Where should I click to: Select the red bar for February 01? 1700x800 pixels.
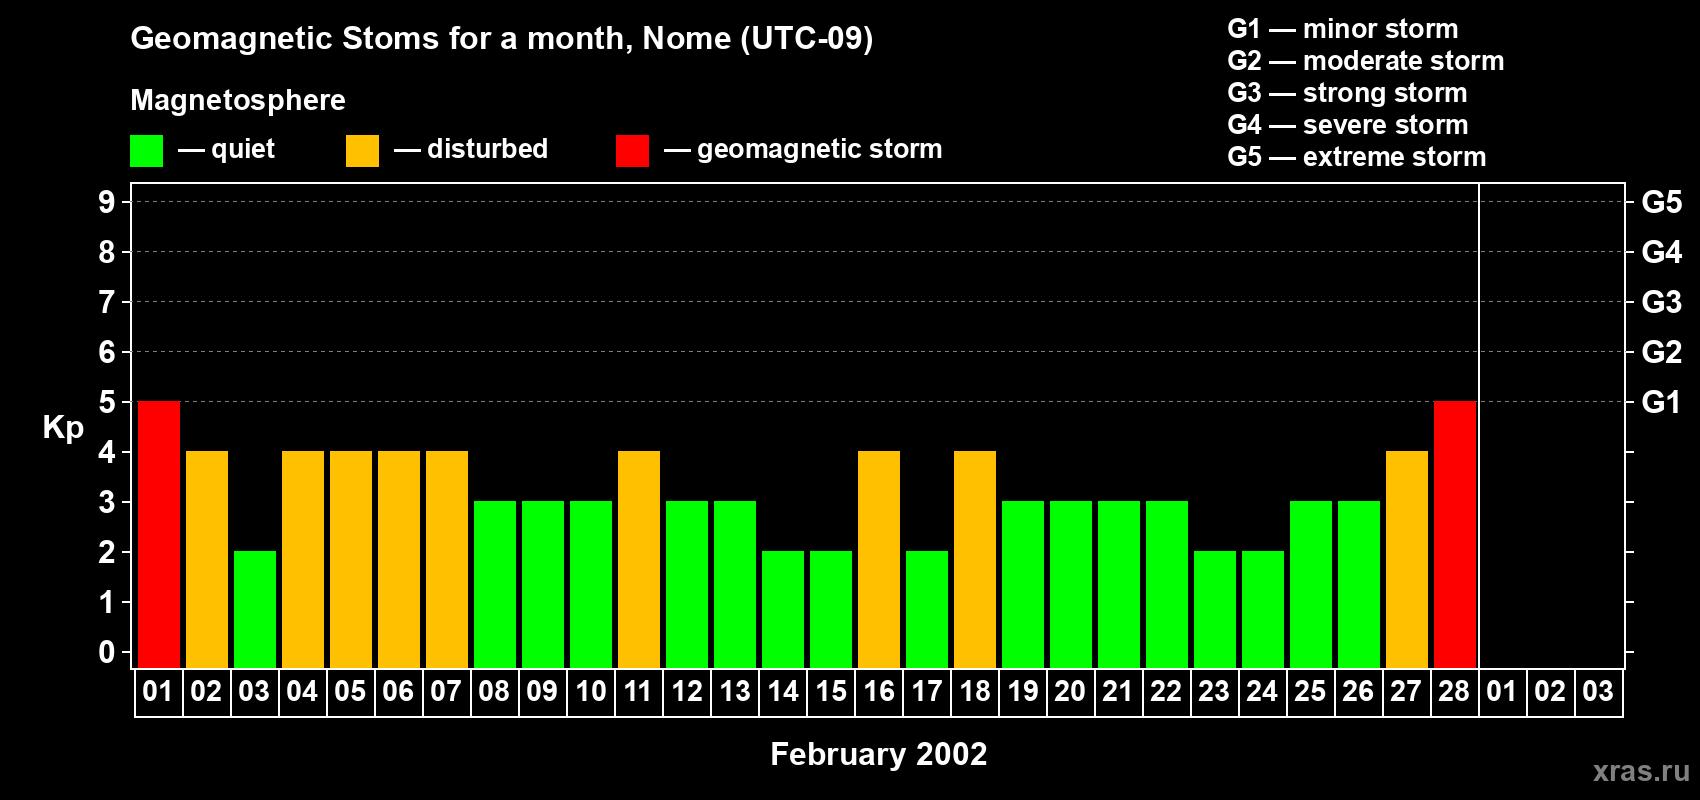pos(159,535)
